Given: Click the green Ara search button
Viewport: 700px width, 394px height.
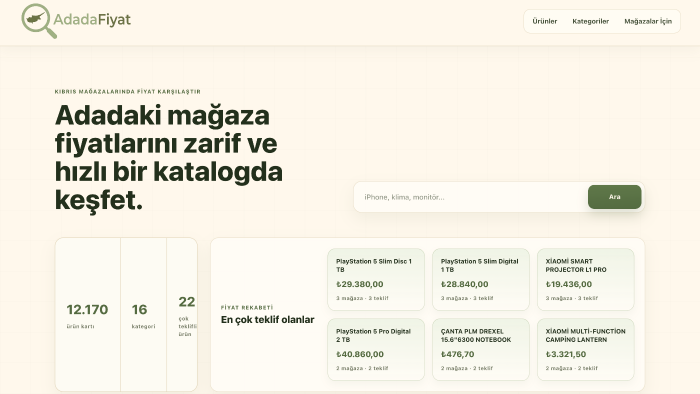Looking at the screenshot, I should pos(614,197).
